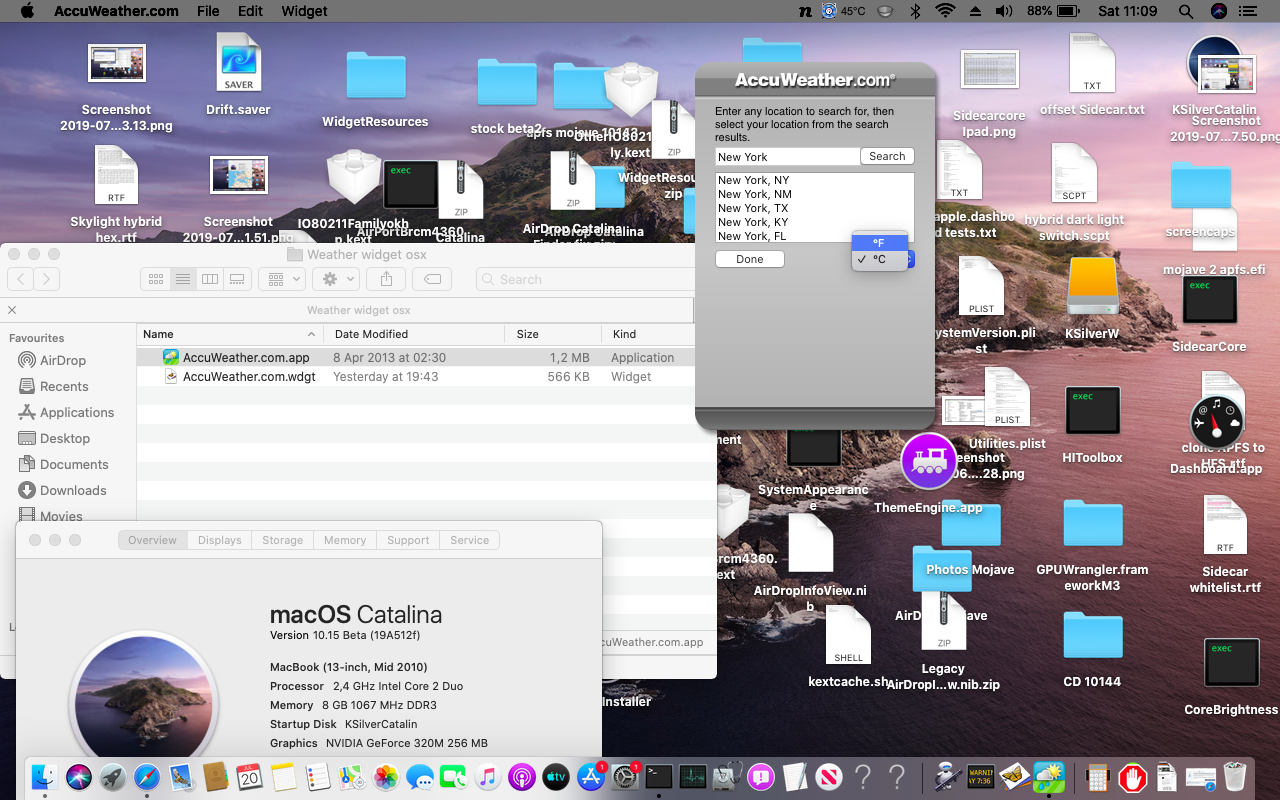
Task: Open the File menu
Action: 208,11
